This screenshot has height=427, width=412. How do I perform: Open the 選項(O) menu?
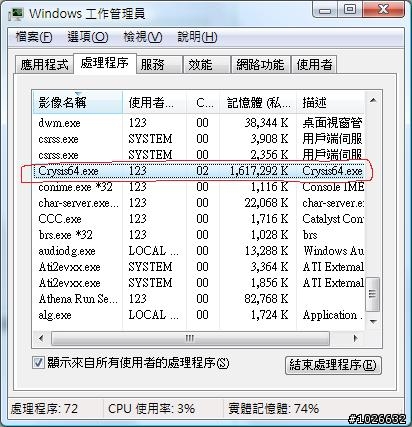tap(88, 37)
